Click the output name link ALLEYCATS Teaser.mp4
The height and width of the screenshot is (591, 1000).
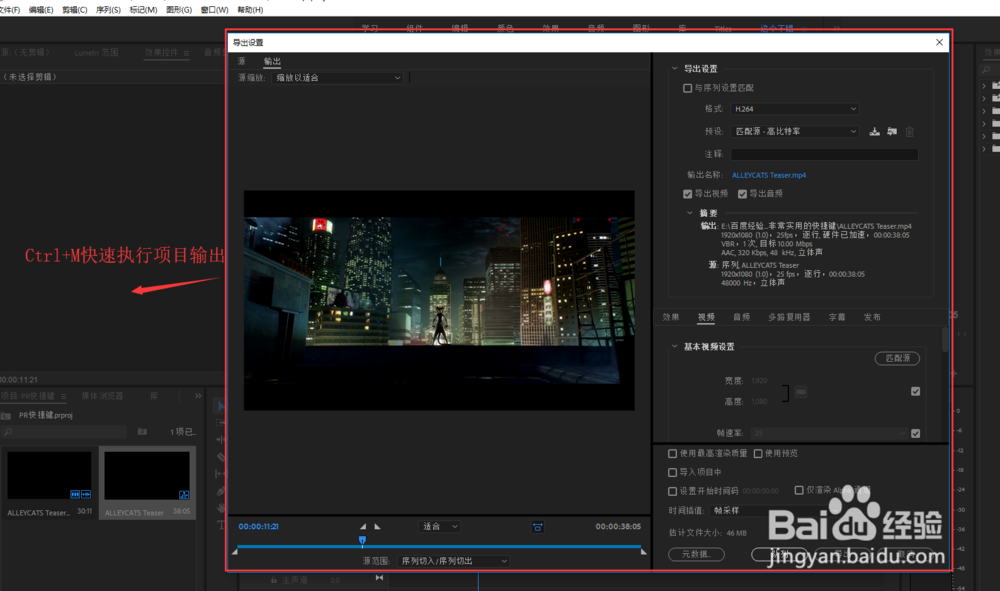point(768,175)
